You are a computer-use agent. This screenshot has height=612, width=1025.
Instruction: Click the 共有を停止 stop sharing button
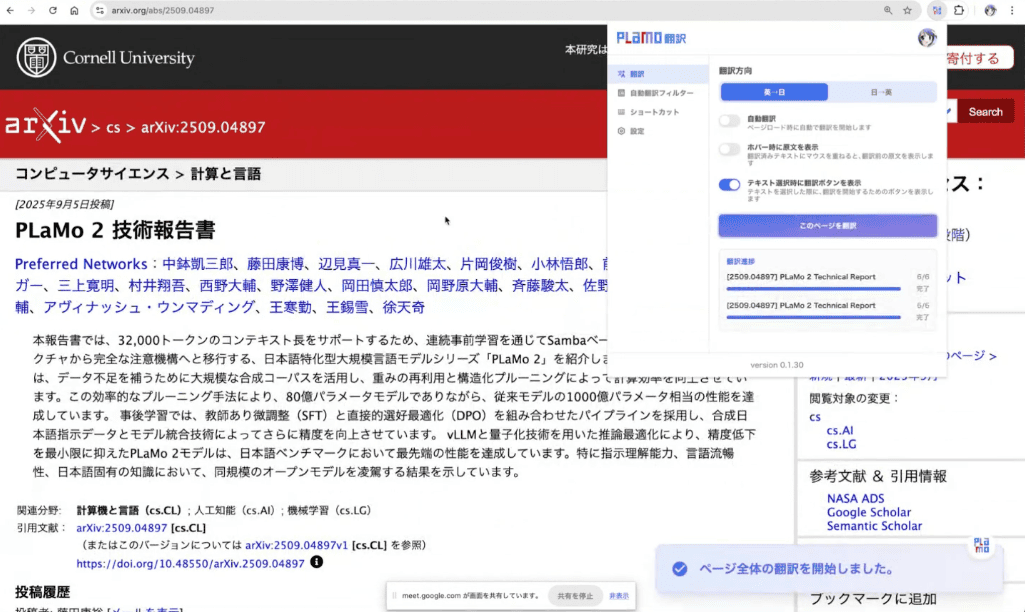(x=575, y=596)
